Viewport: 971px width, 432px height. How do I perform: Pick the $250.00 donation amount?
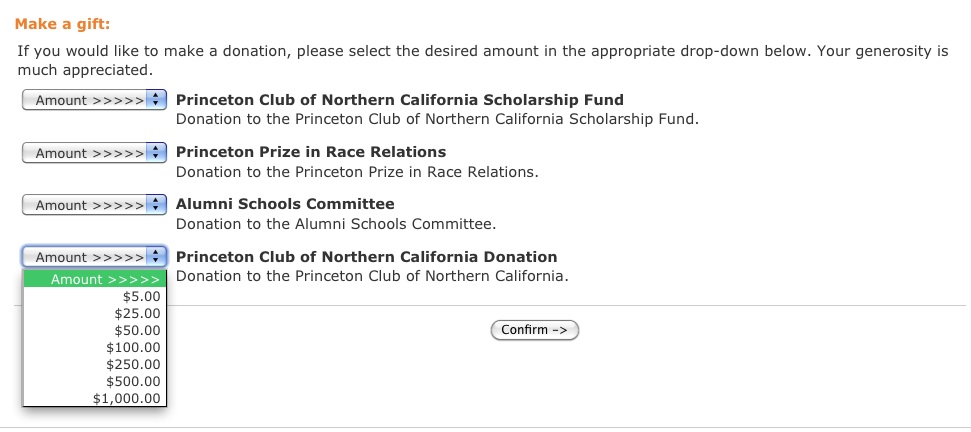tap(95, 365)
